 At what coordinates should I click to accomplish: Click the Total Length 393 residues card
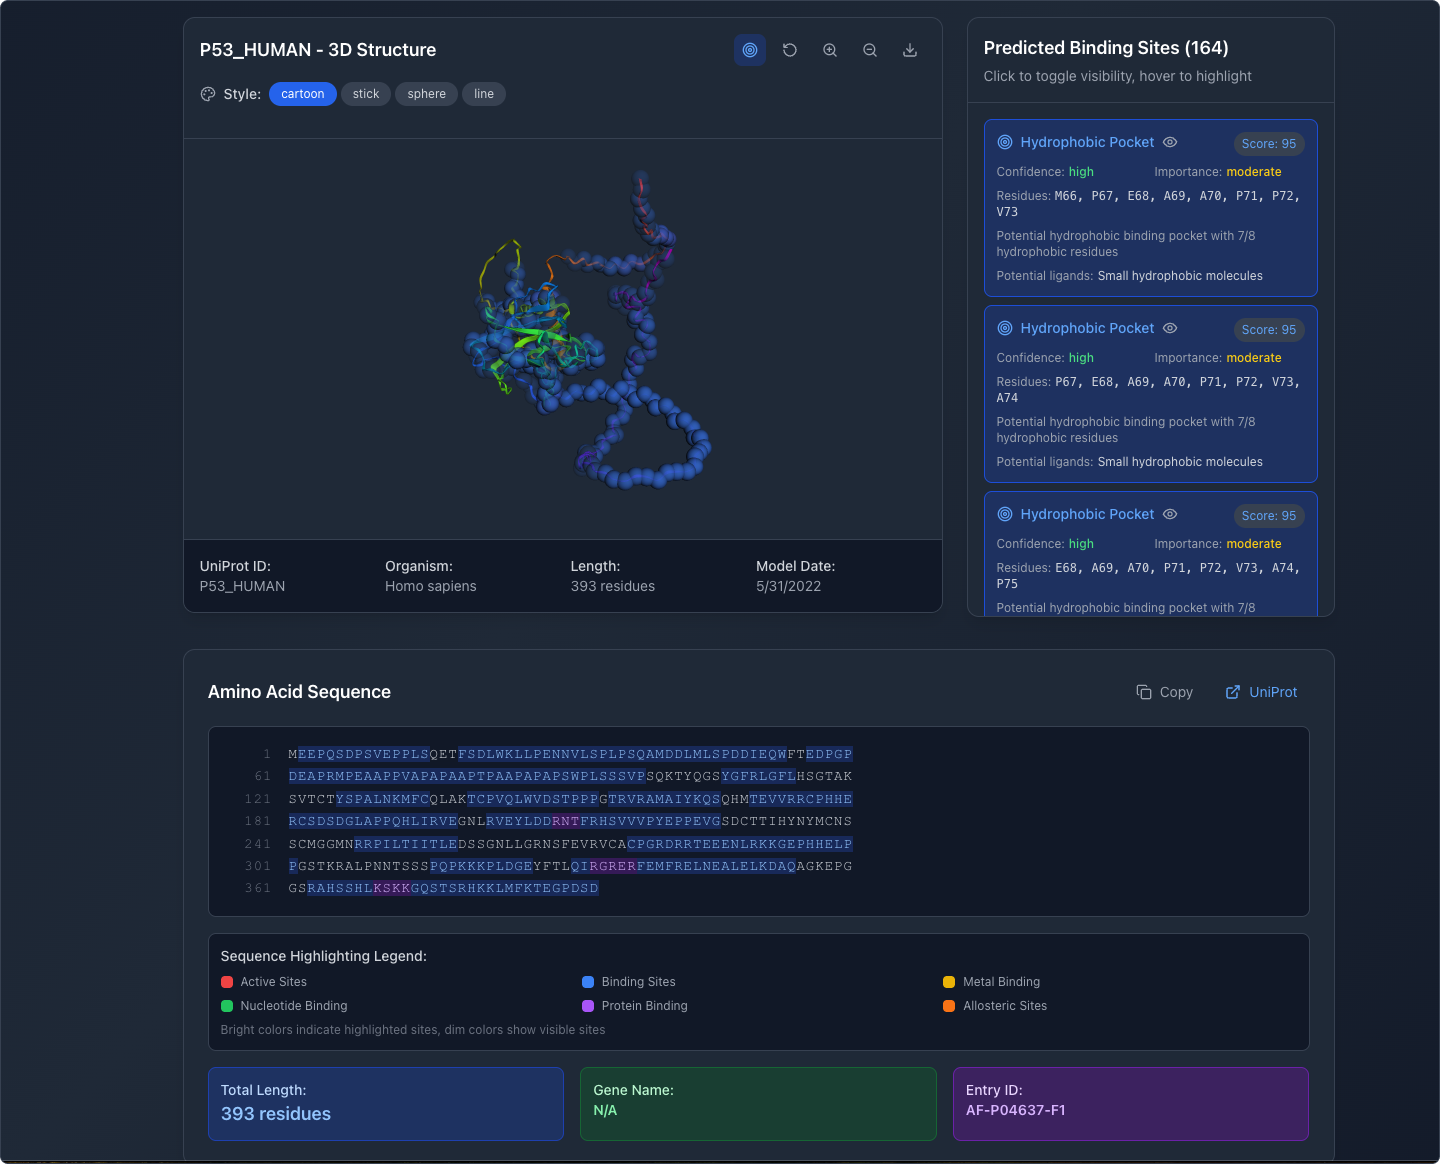[x=386, y=1104]
